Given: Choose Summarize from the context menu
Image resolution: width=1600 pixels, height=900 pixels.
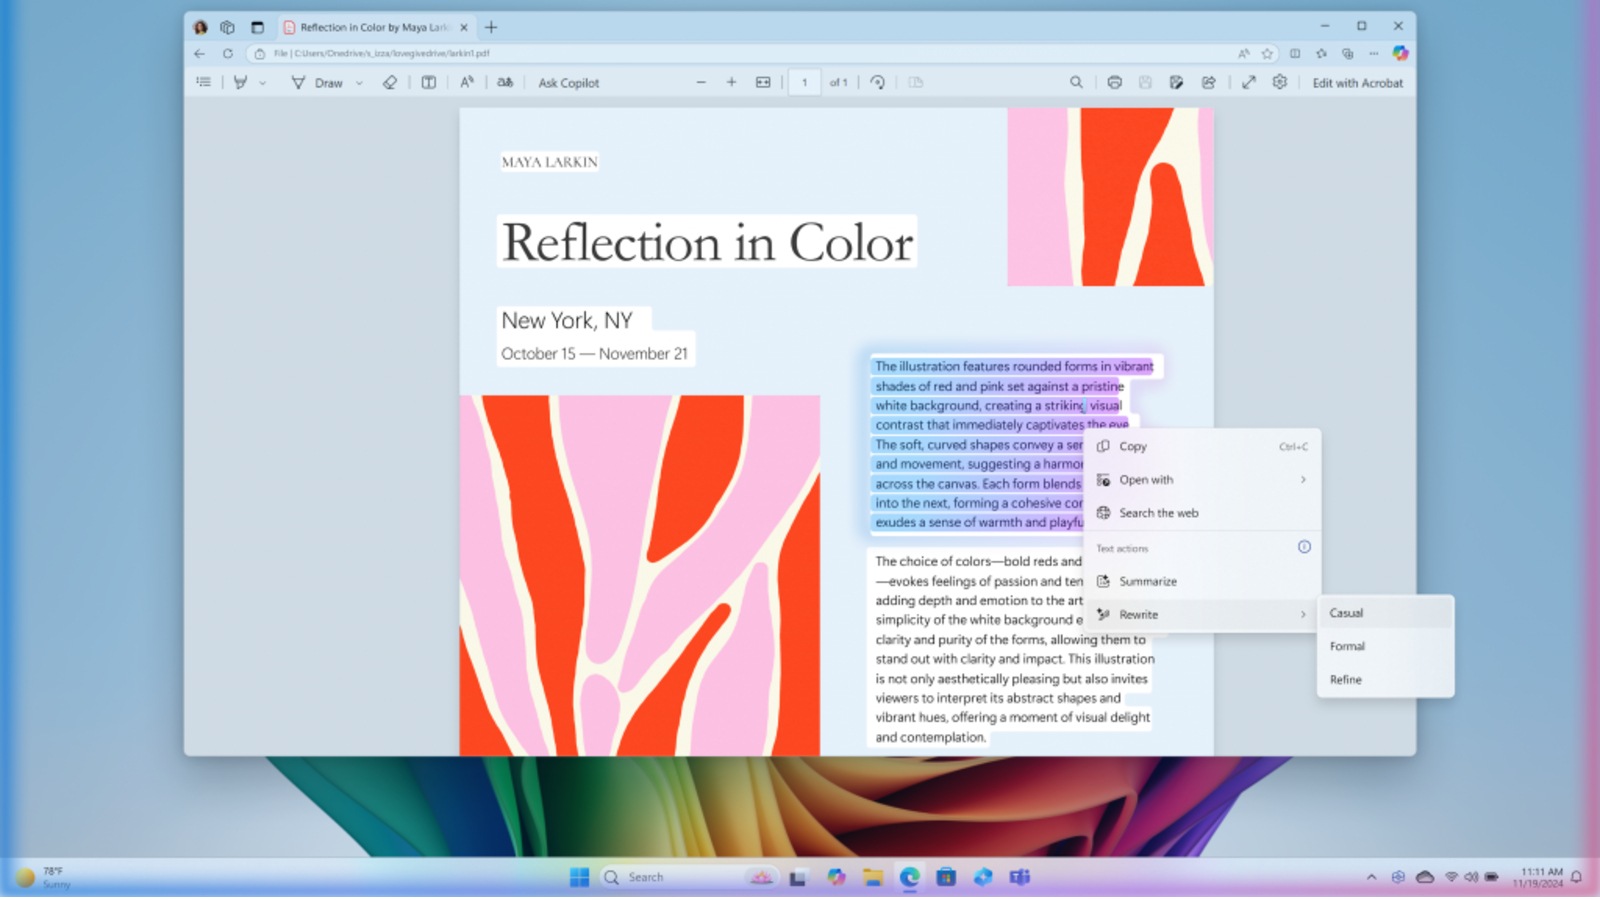Looking at the screenshot, I should click(1147, 581).
